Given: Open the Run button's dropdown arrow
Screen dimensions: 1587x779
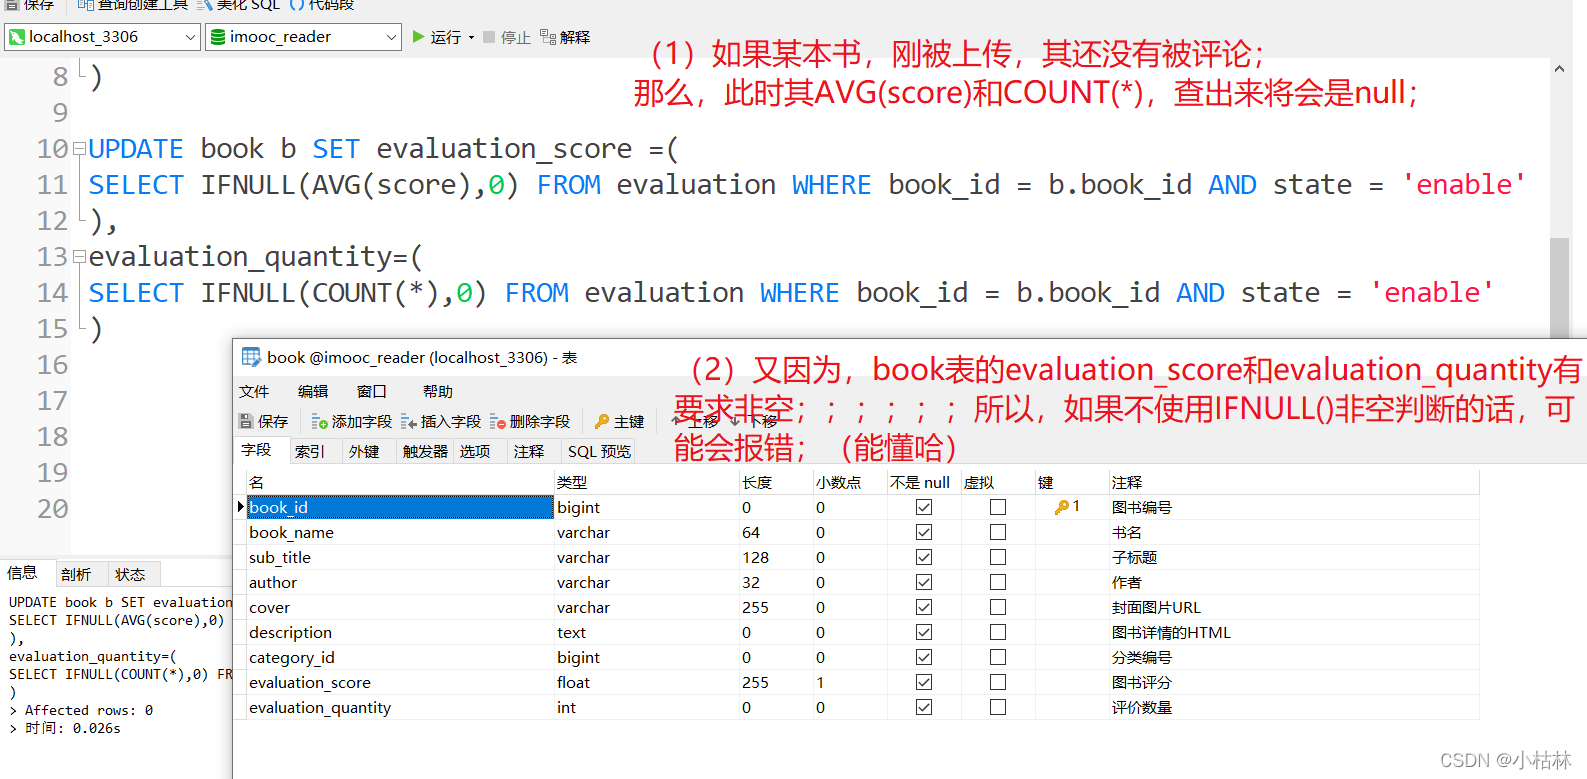Looking at the screenshot, I should [x=471, y=38].
